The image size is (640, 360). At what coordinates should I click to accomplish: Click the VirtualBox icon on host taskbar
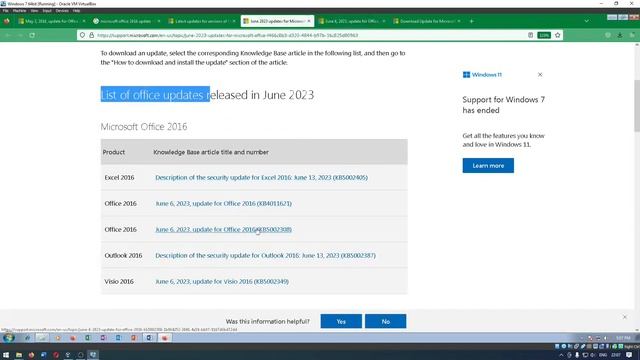coord(93,355)
